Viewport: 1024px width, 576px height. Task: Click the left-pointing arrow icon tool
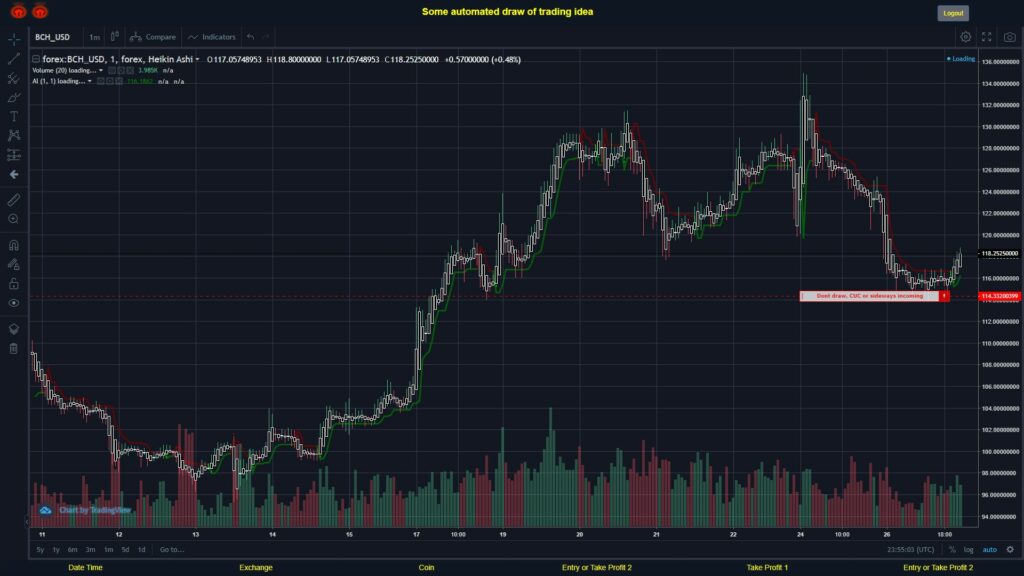pos(14,174)
